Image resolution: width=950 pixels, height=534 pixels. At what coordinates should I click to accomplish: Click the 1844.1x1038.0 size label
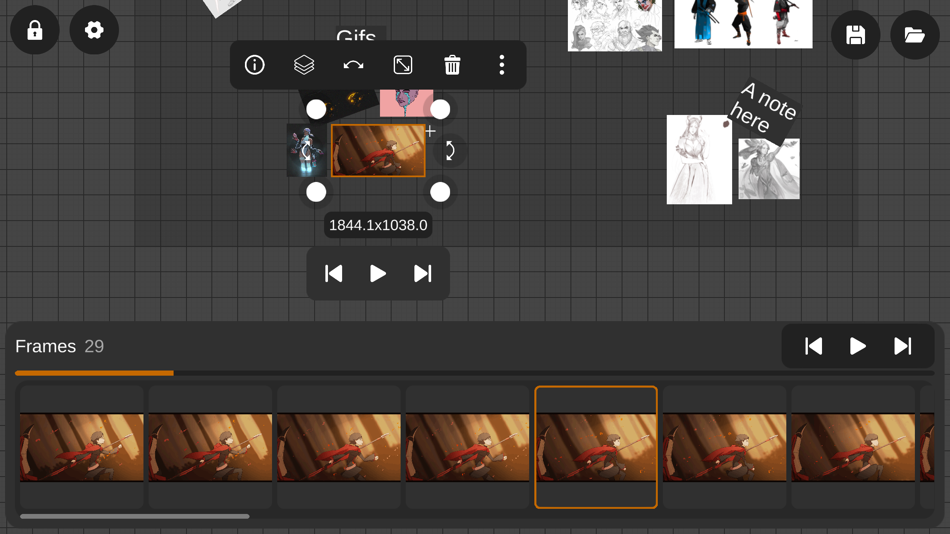click(378, 225)
